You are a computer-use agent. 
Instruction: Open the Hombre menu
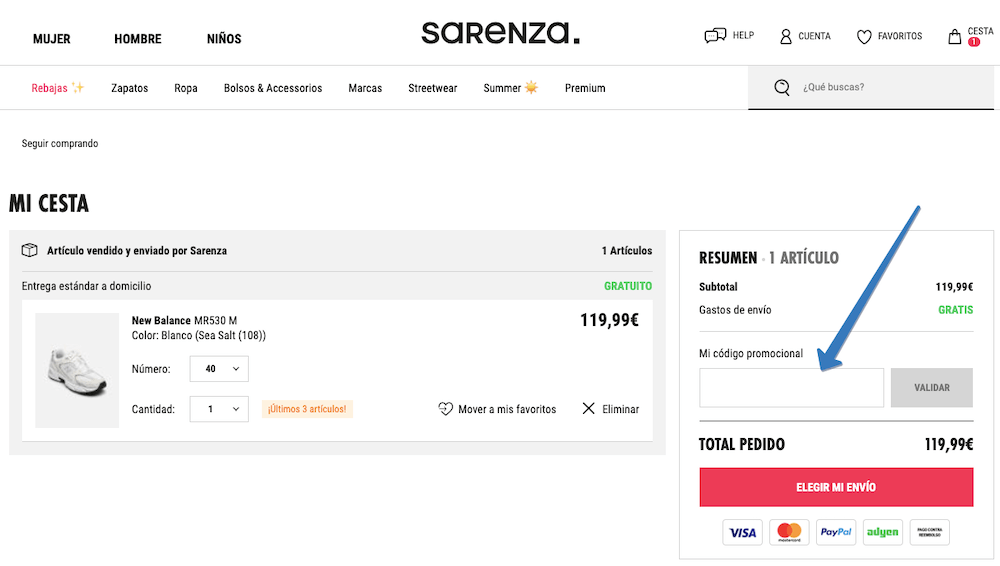point(138,39)
